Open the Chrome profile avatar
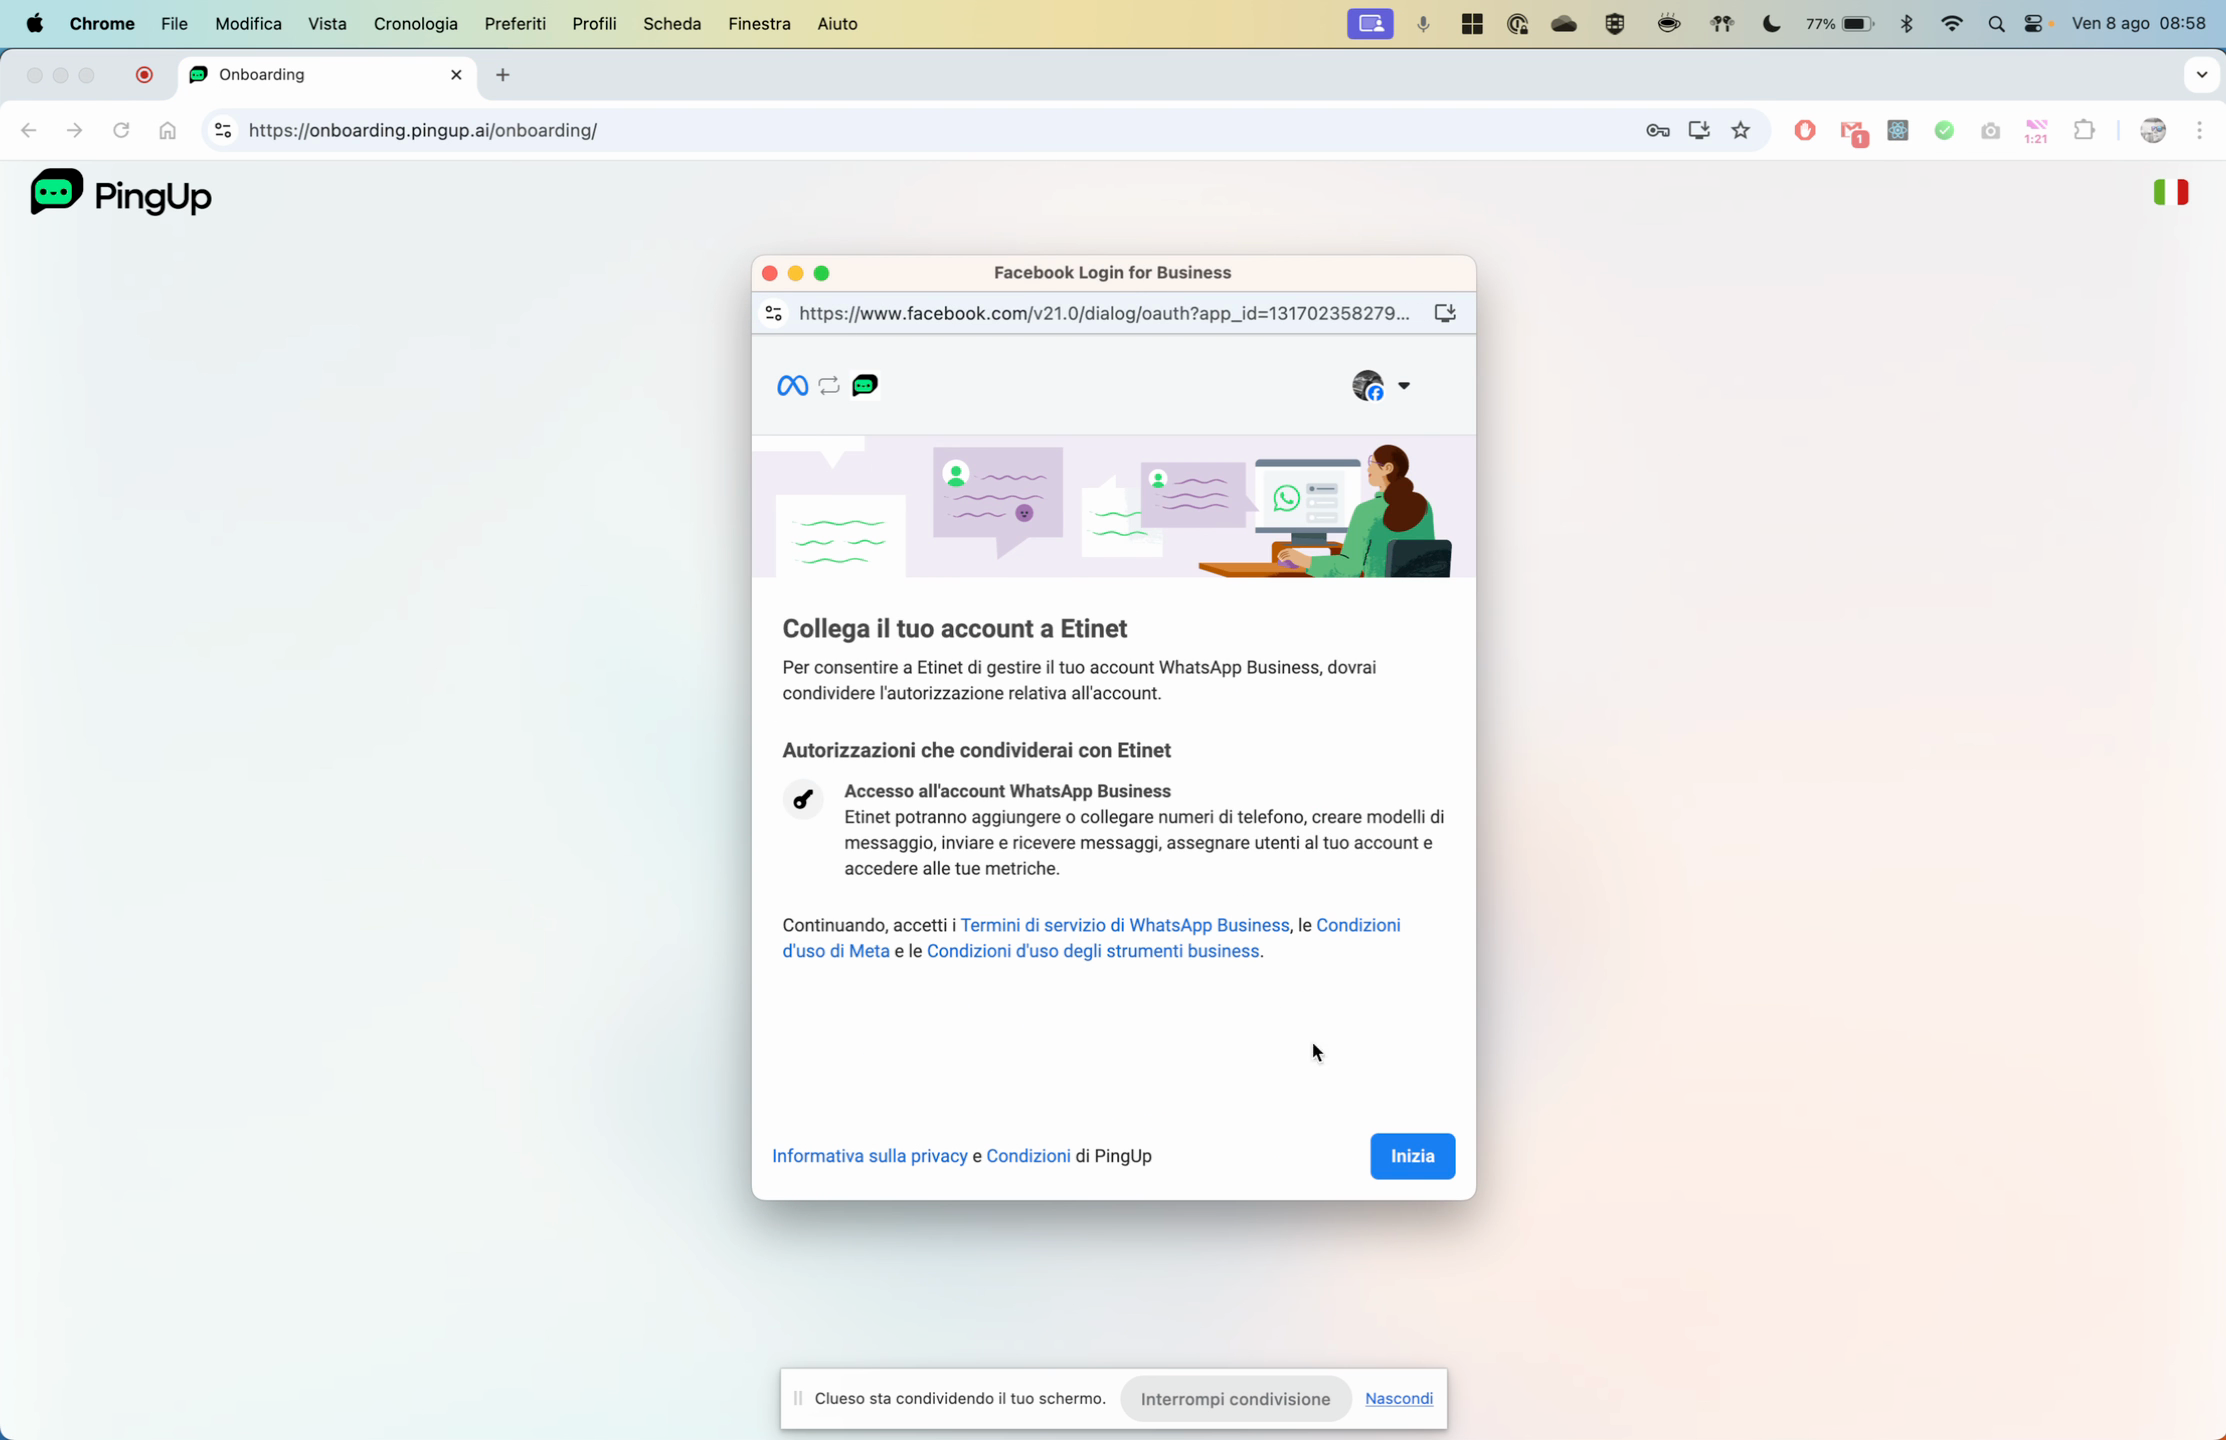2226x1440 pixels. pyautogui.click(x=2153, y=130)
